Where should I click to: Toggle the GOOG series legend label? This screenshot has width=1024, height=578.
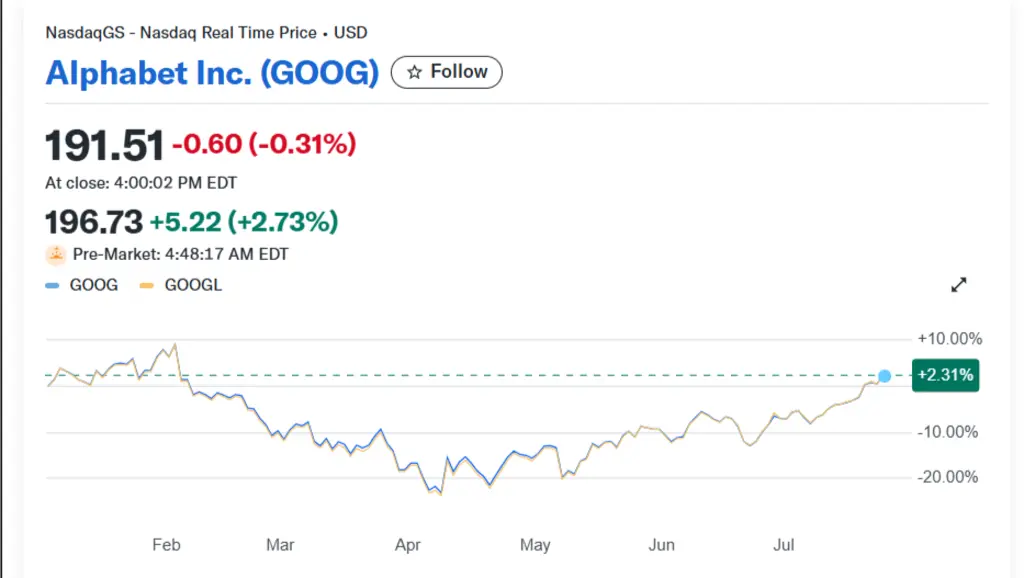tap(93, 285)
